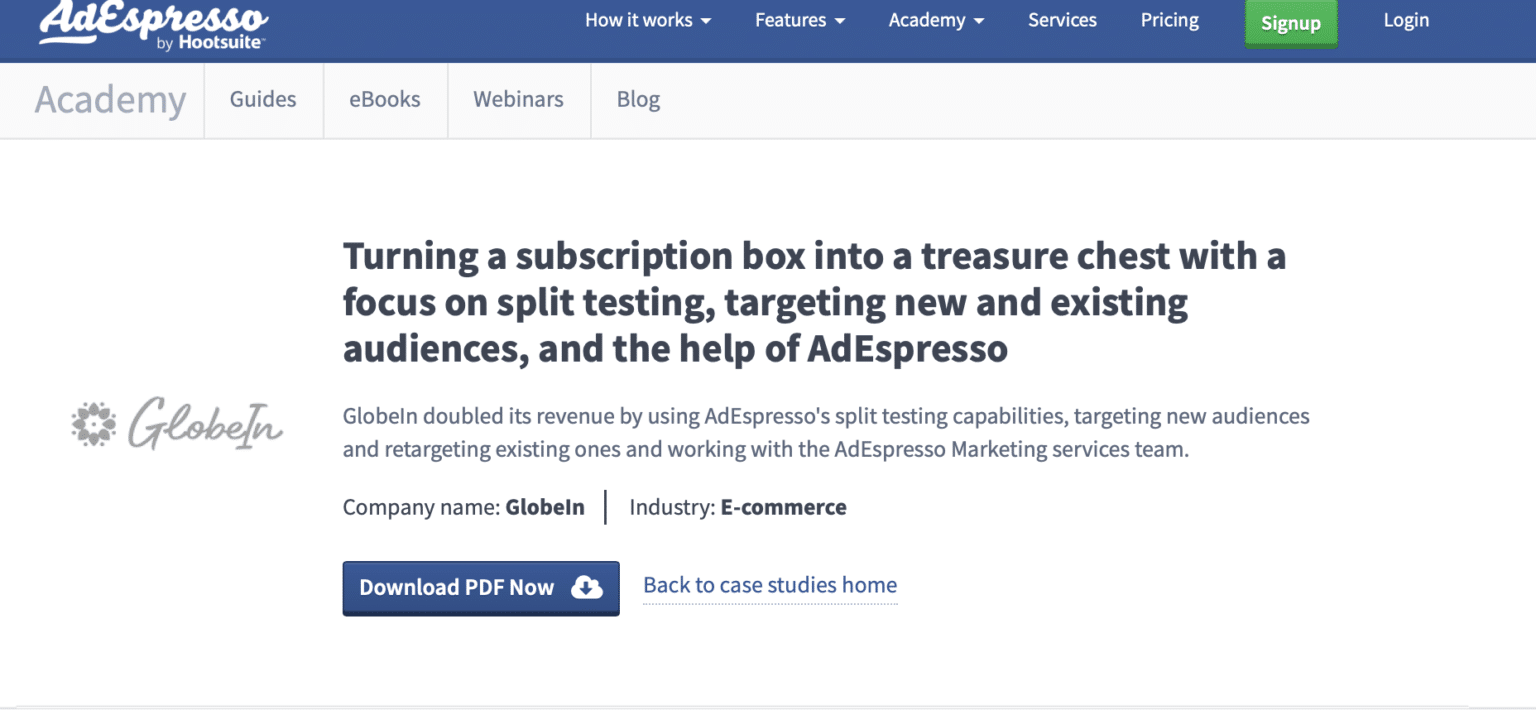The image size is (1536, 710).
Task: Click the Industry E-commerce label
Action: 737,507
